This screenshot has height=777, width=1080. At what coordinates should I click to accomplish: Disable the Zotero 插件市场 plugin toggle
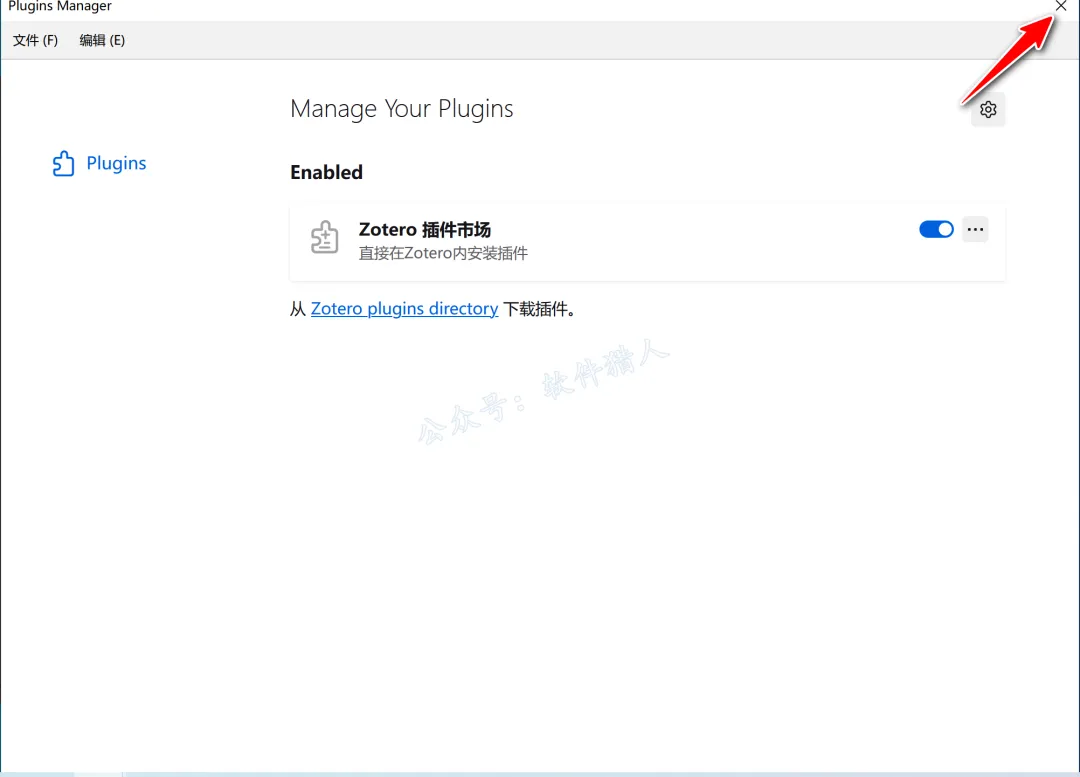[x=936, y=229]
